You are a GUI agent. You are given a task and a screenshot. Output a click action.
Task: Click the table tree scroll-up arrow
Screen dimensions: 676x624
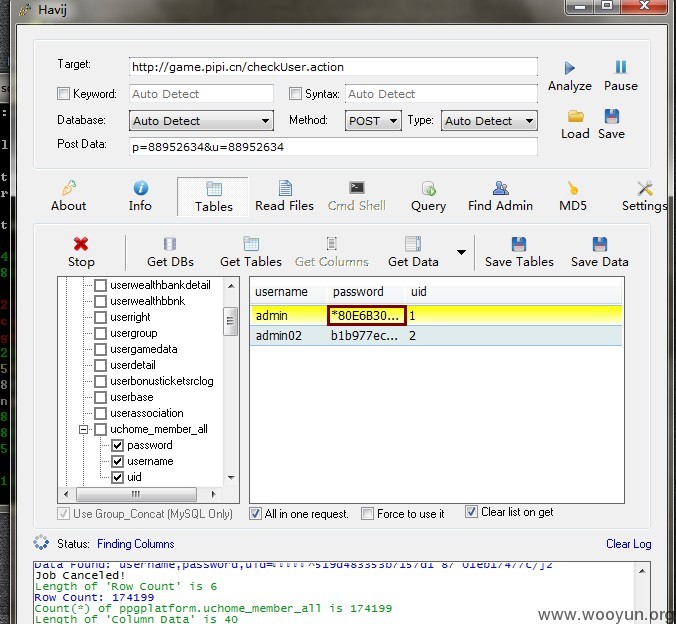click(x=231, y=286)
